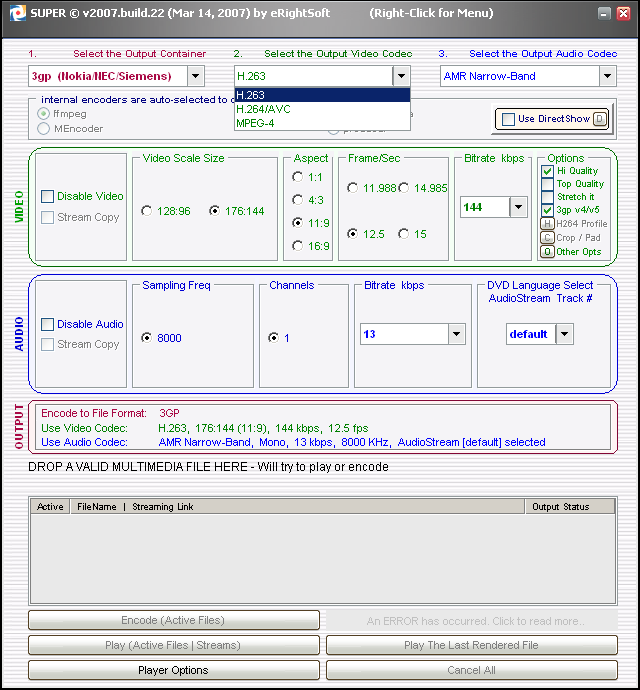
Task: Close the SUPER window
Action: pyautogui.click(x=623, y=14)
